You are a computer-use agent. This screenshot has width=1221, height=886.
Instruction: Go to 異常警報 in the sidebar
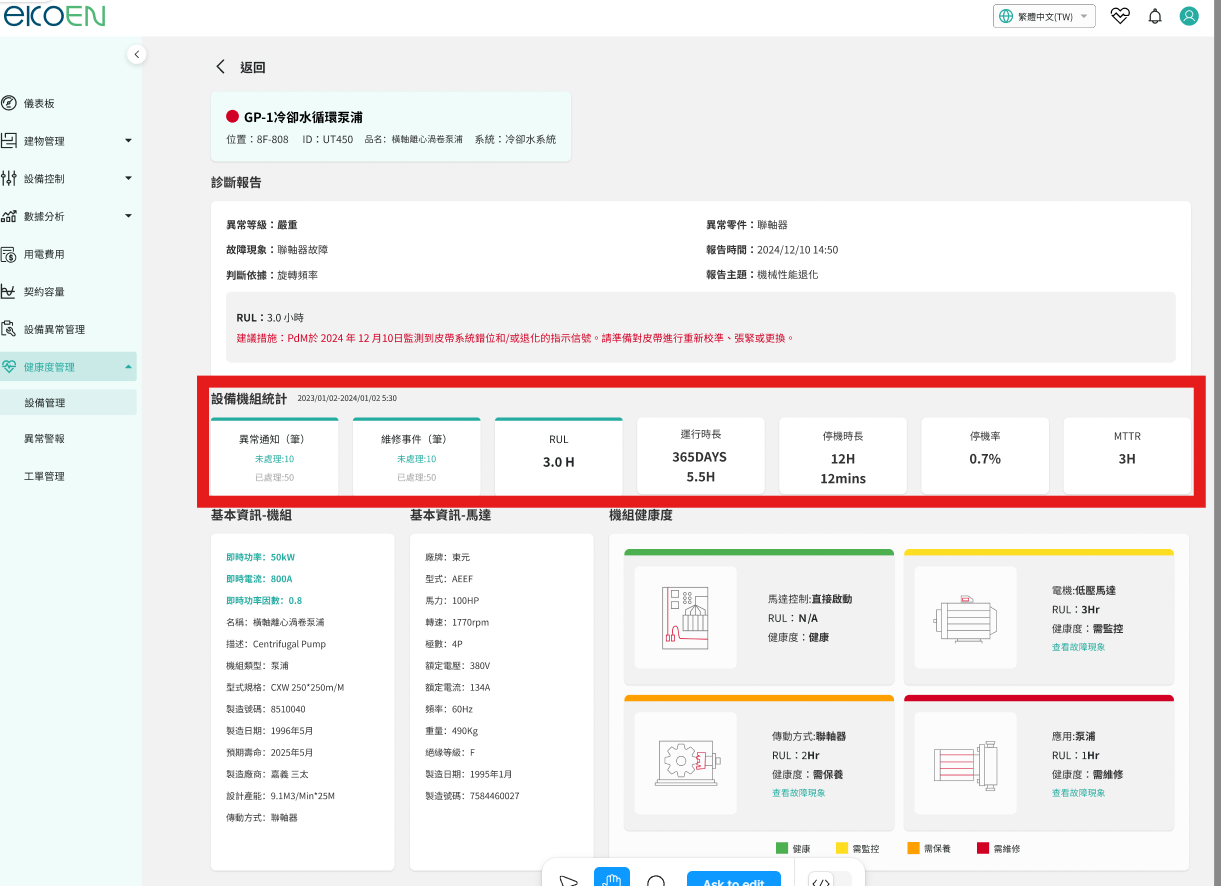(x=45, y=439)
